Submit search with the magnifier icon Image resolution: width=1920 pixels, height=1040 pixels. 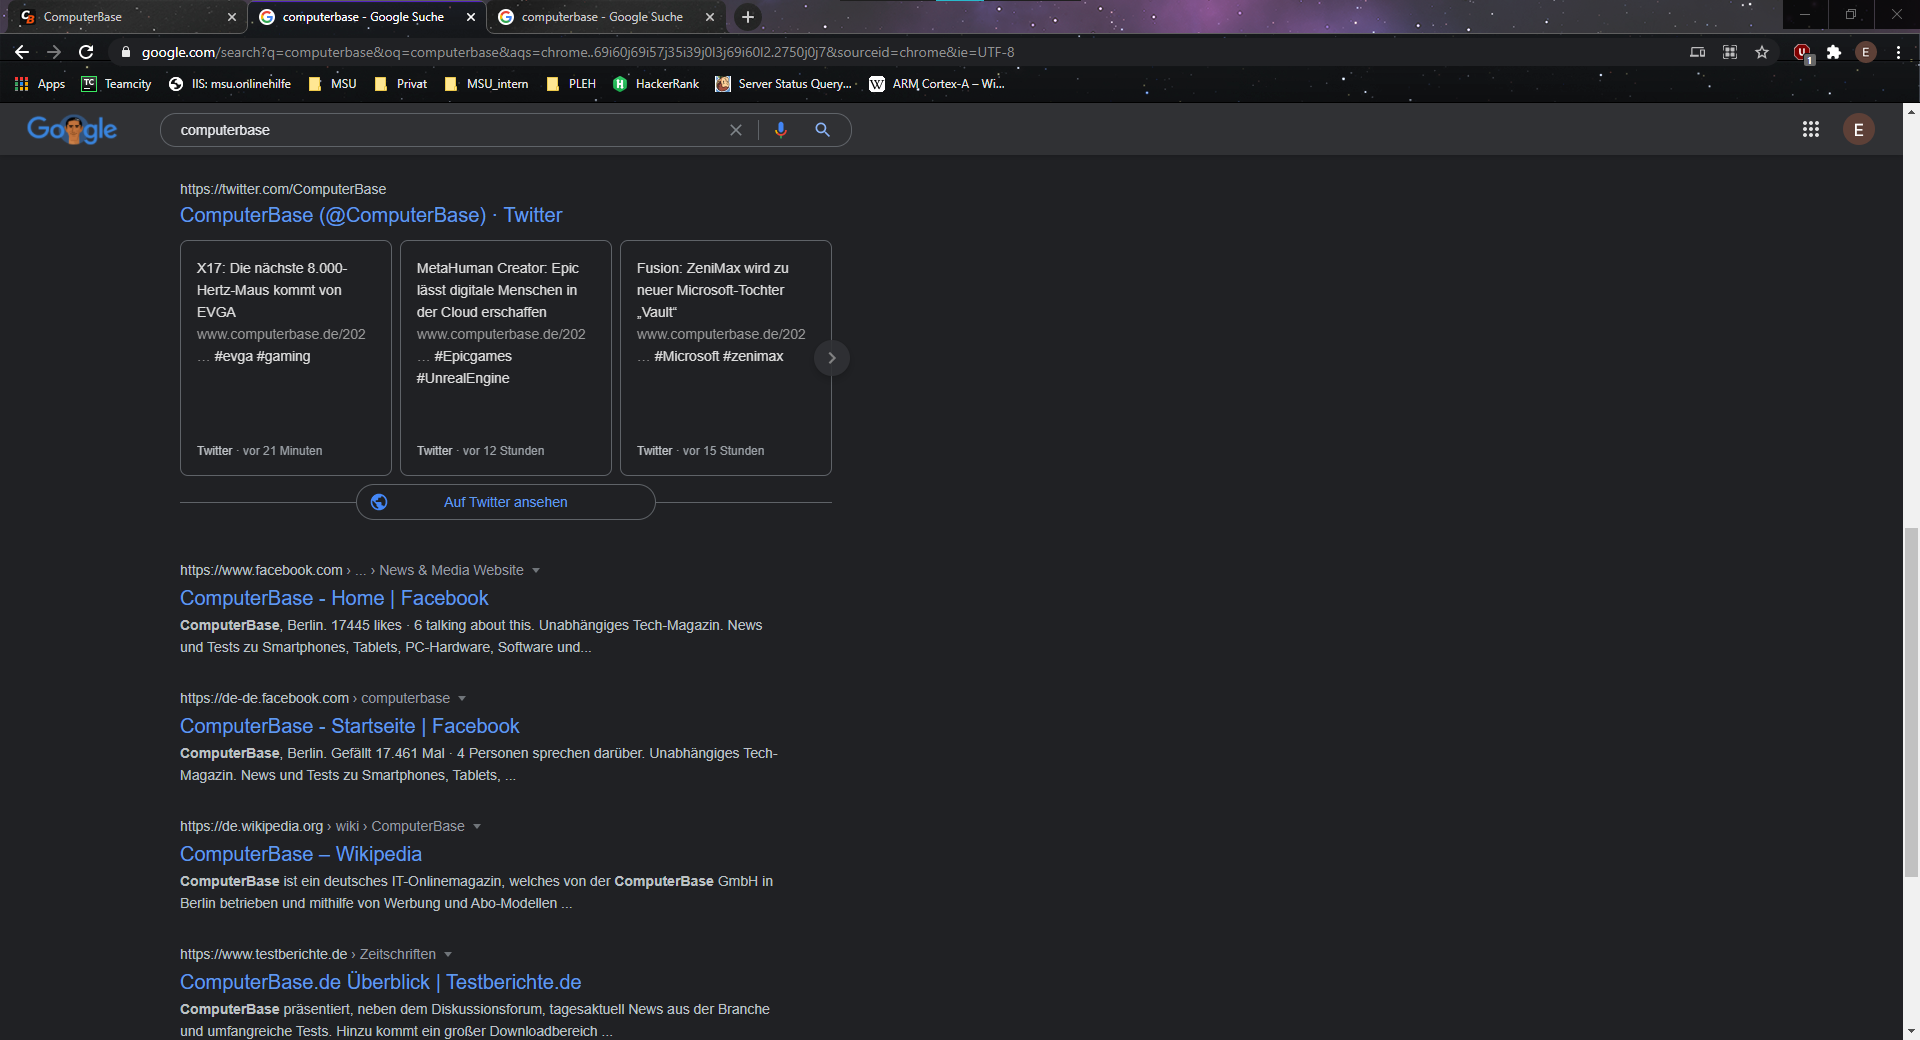pyautogui.click(x=822, y=130)
